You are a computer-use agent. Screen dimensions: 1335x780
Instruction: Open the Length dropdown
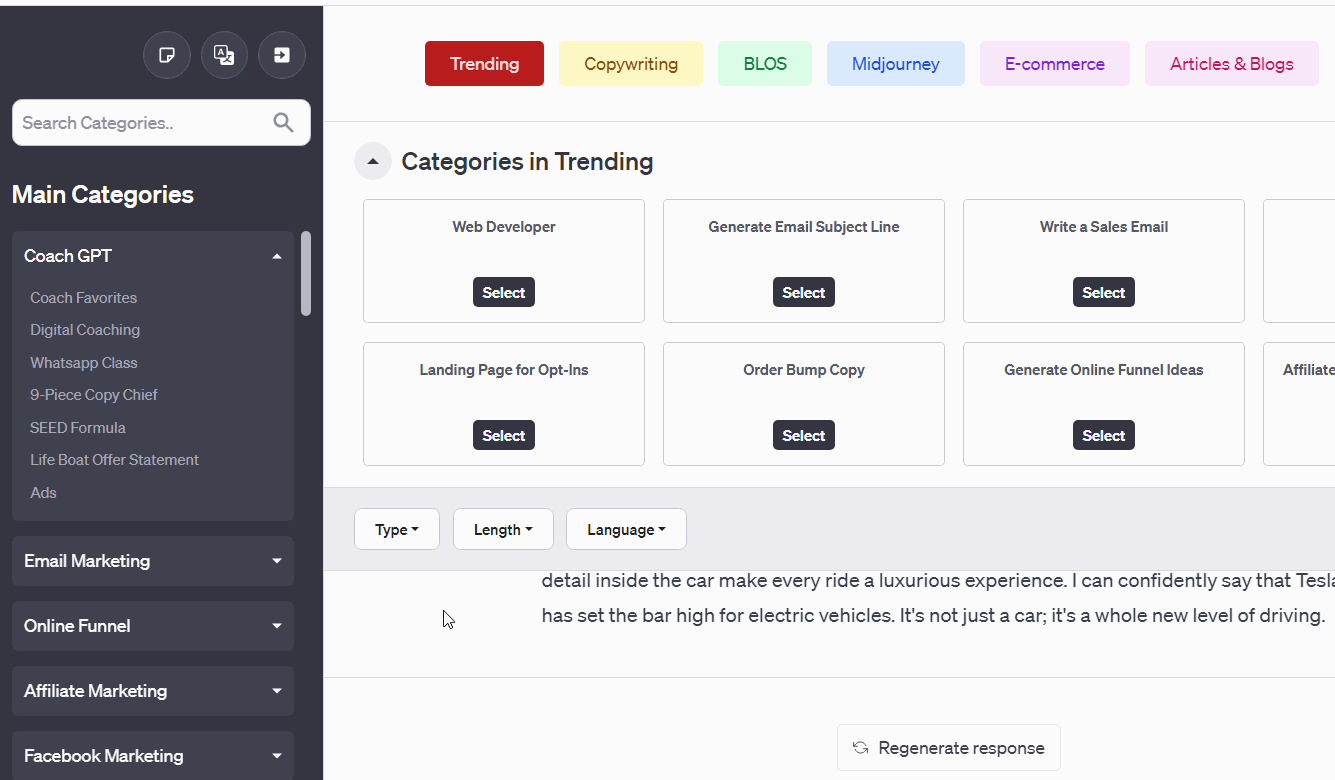pos(503,530)
